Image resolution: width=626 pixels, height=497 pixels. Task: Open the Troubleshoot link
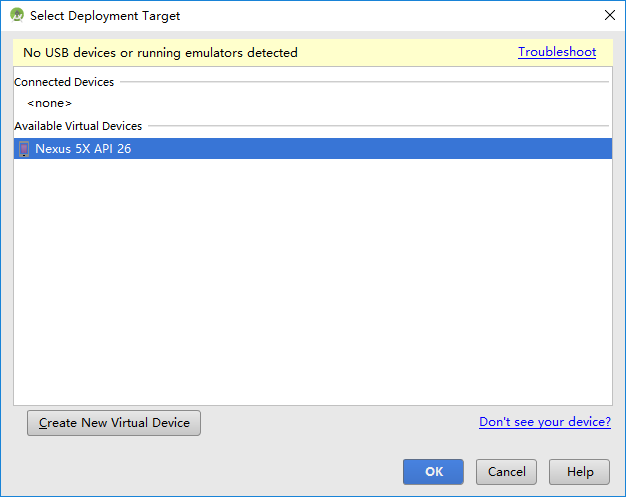coord(557,52)
